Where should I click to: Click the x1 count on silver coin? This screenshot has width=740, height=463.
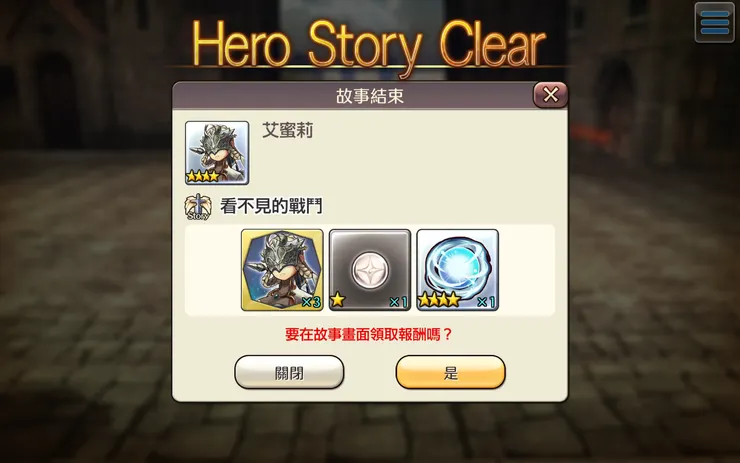point(399,302)
